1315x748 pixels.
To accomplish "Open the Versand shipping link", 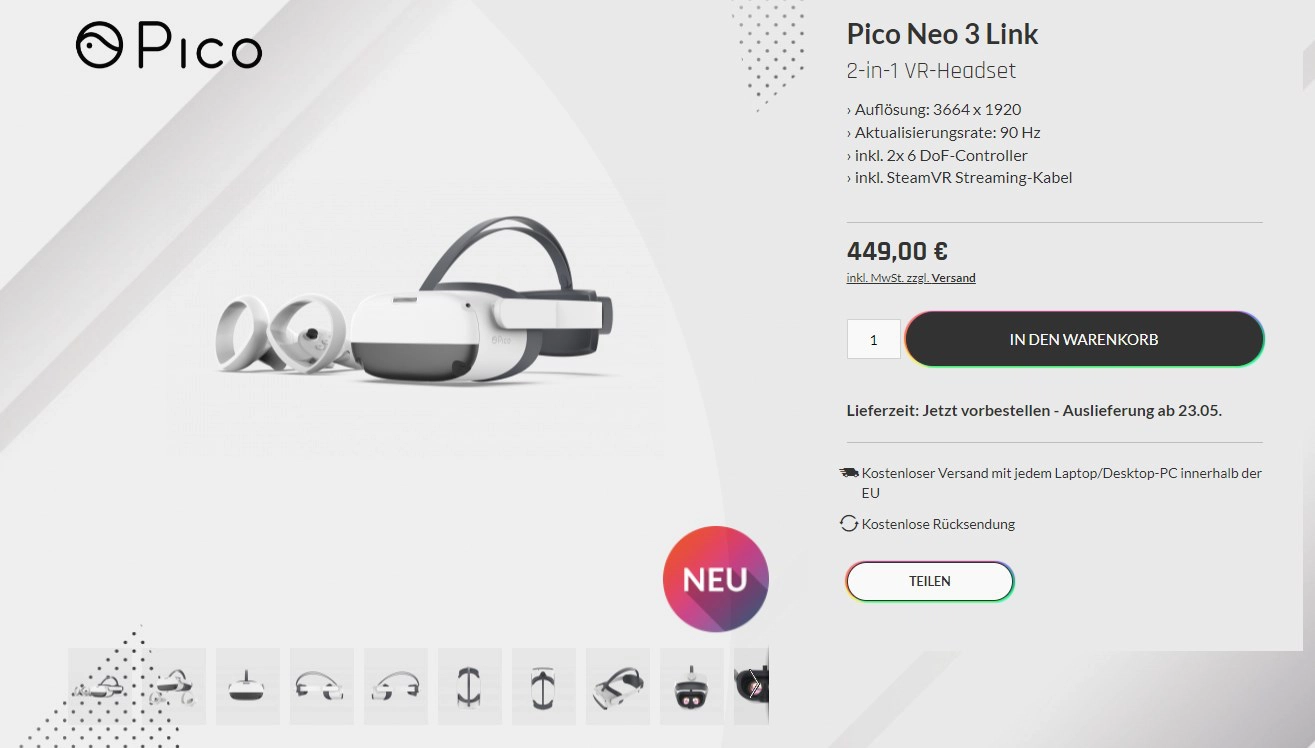I will click(953, 278).
